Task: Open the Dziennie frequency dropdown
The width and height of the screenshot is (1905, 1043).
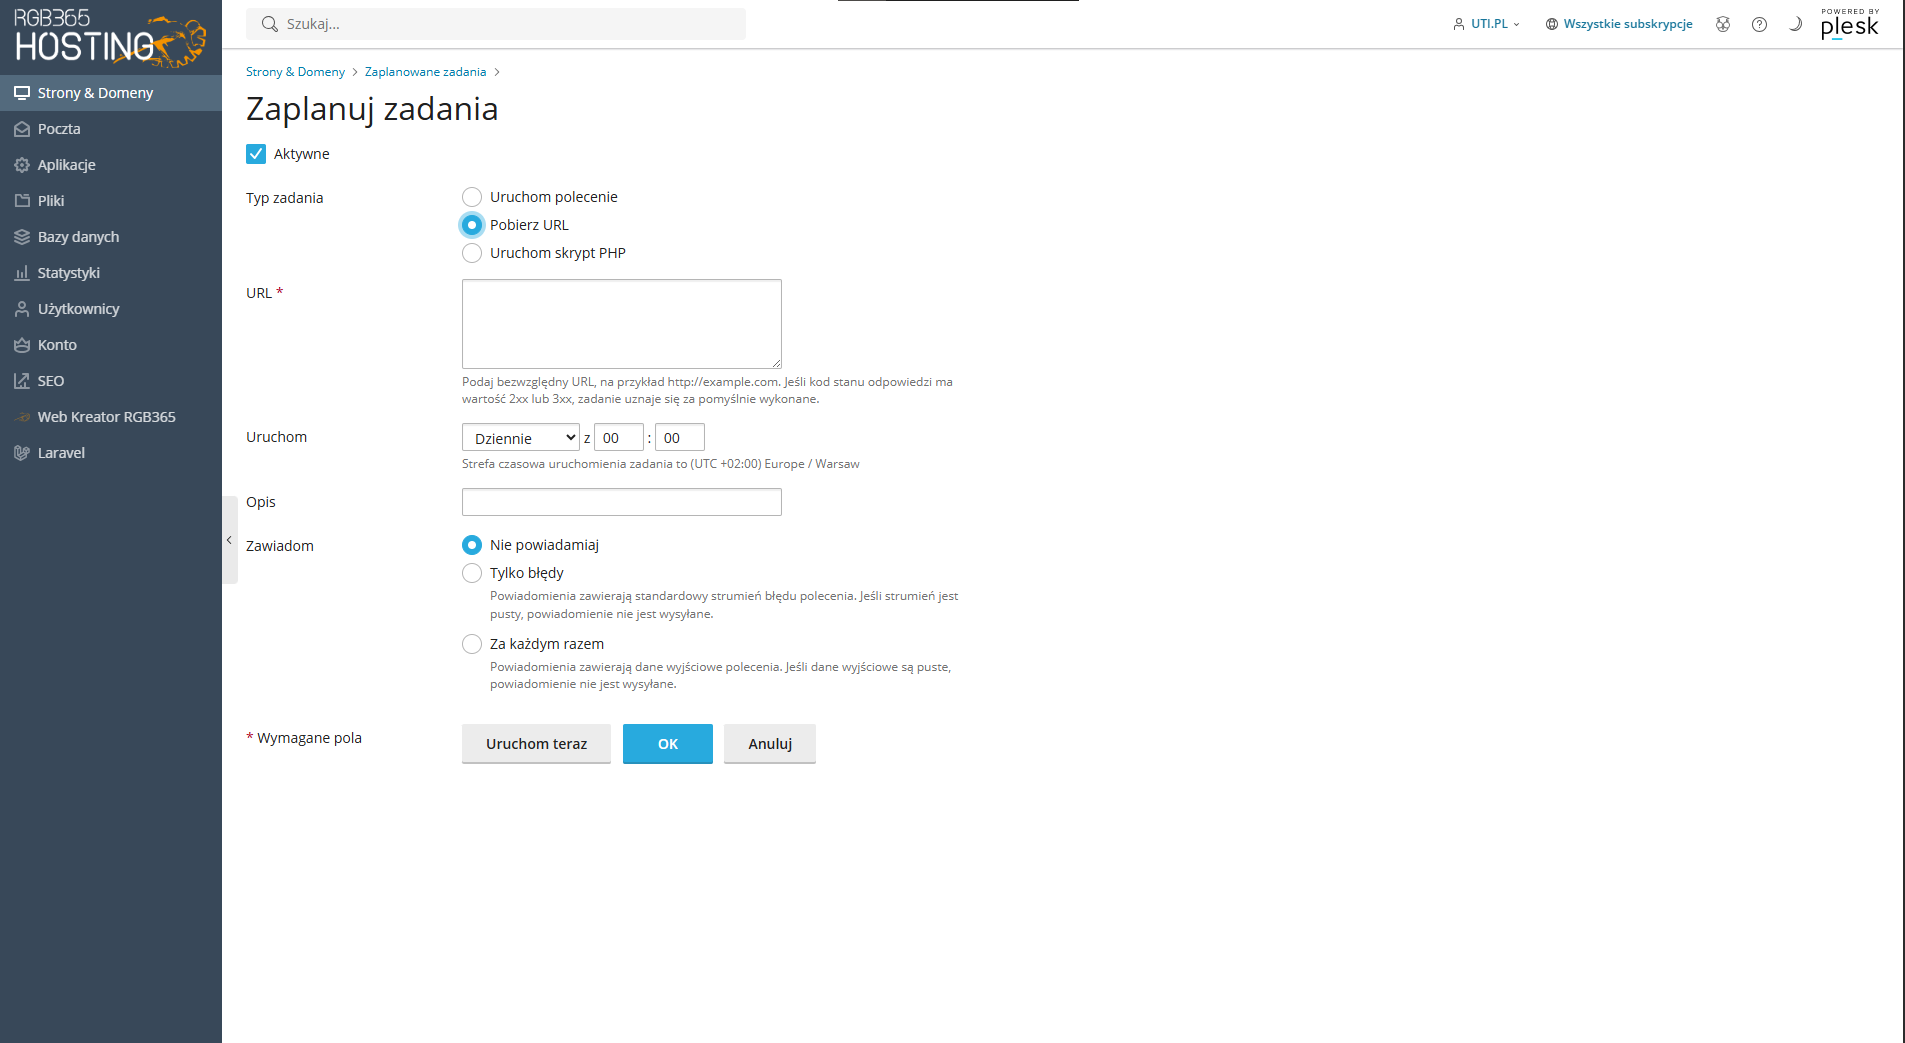Action: pos(521,438)
